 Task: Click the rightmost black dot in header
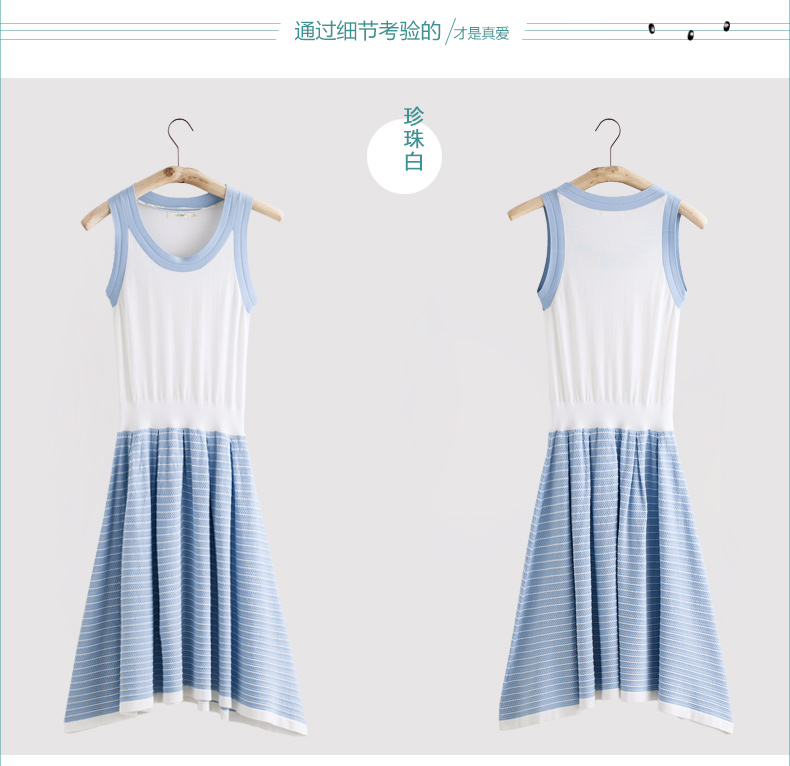[x=727, y=26]
